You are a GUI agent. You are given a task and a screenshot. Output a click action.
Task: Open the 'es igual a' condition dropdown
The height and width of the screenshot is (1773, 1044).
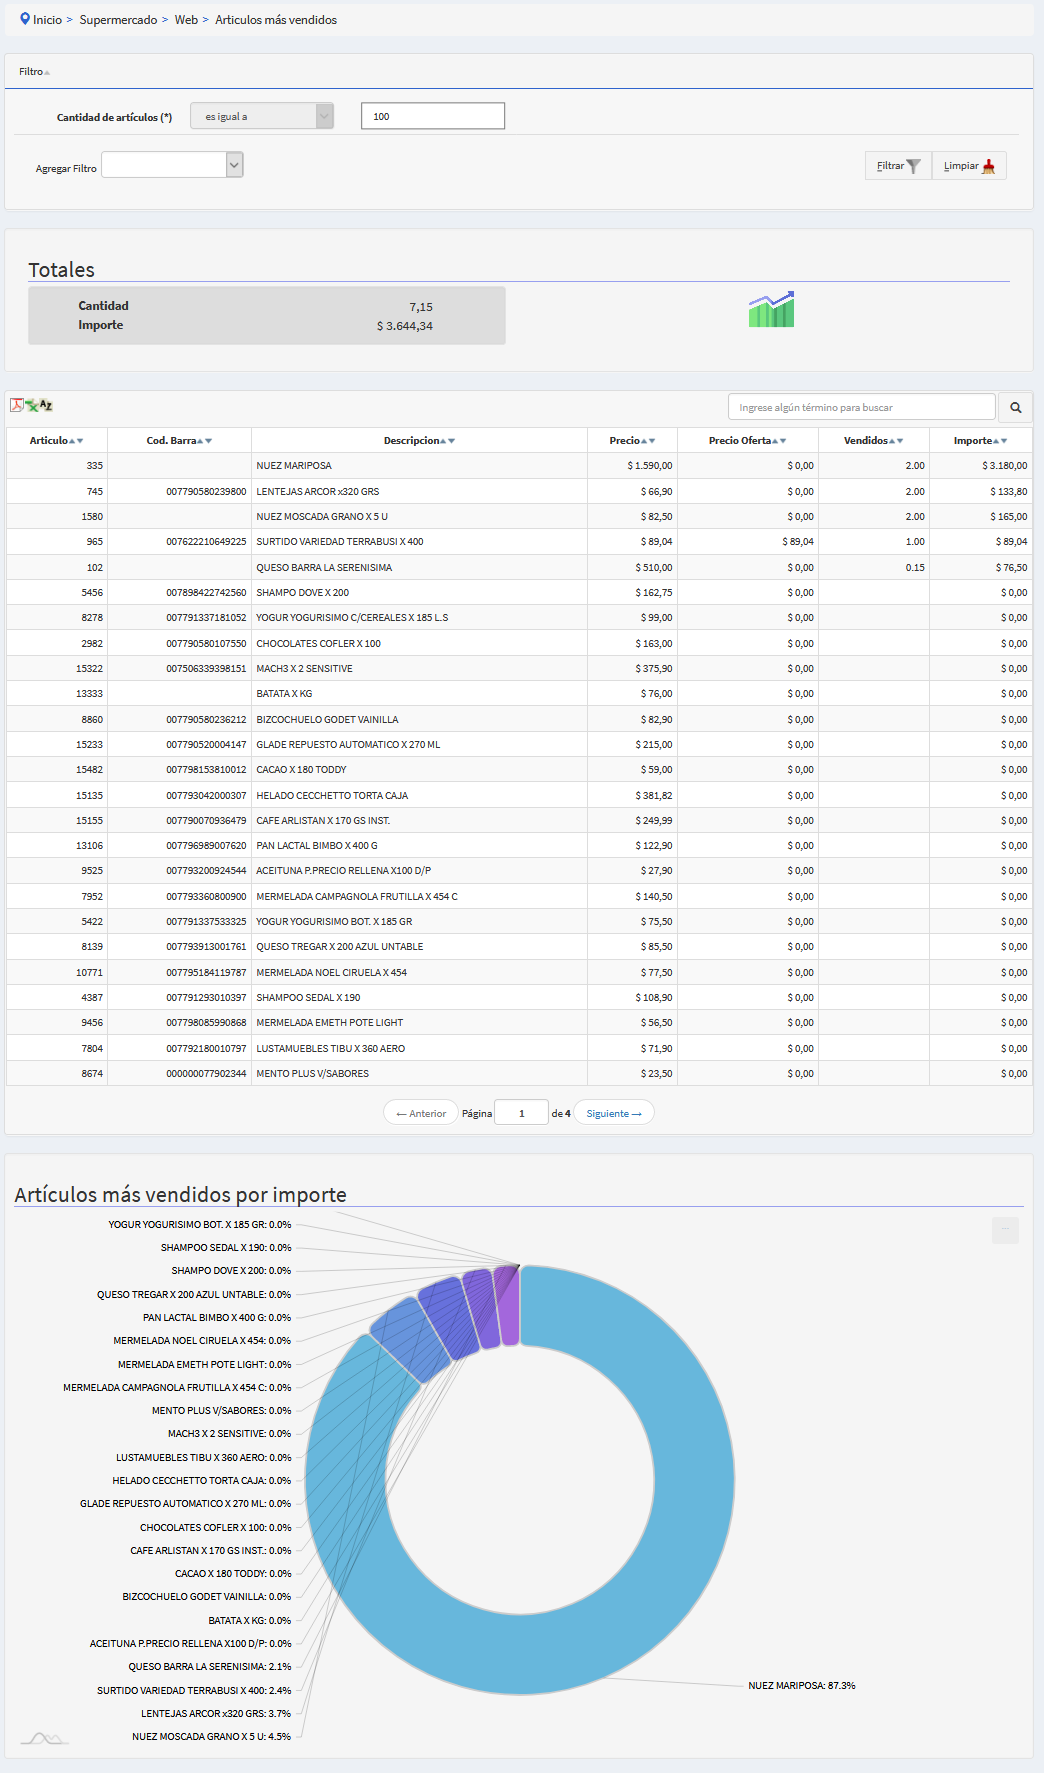tap(262, 116)
